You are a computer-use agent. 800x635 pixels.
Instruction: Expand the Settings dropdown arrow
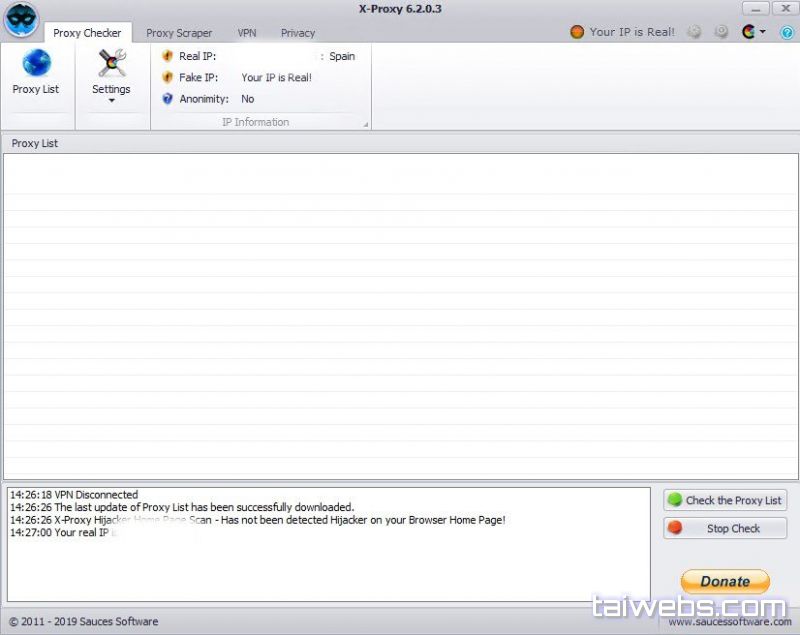(111, 101)
